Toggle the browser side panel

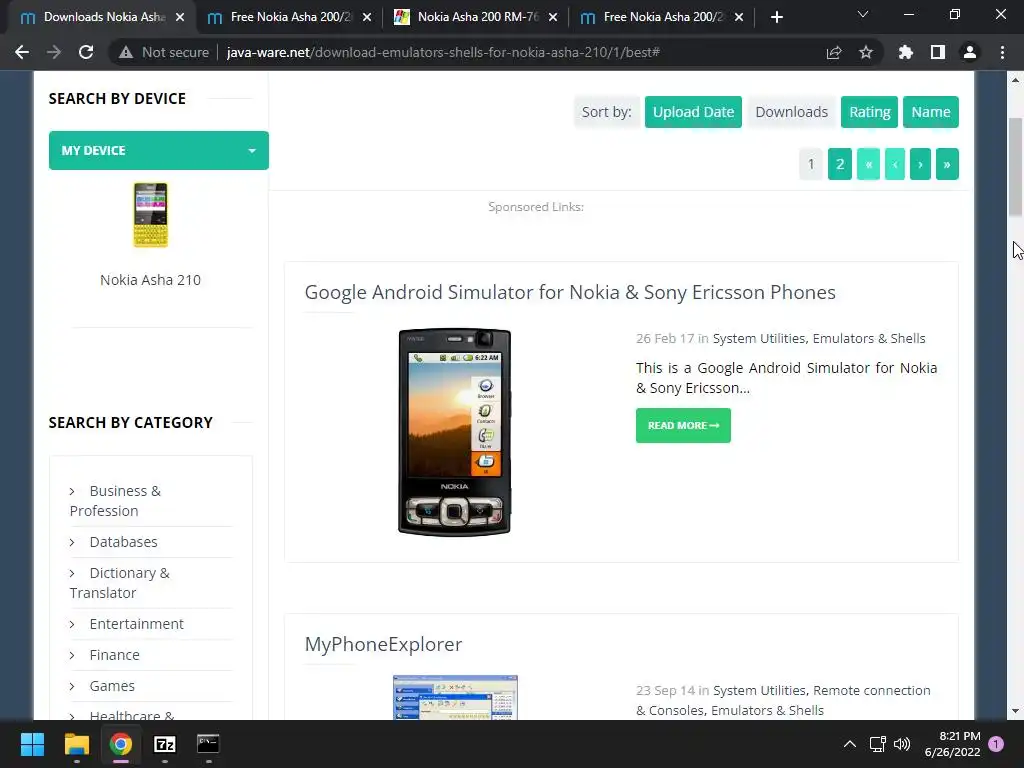click(937, 52)
